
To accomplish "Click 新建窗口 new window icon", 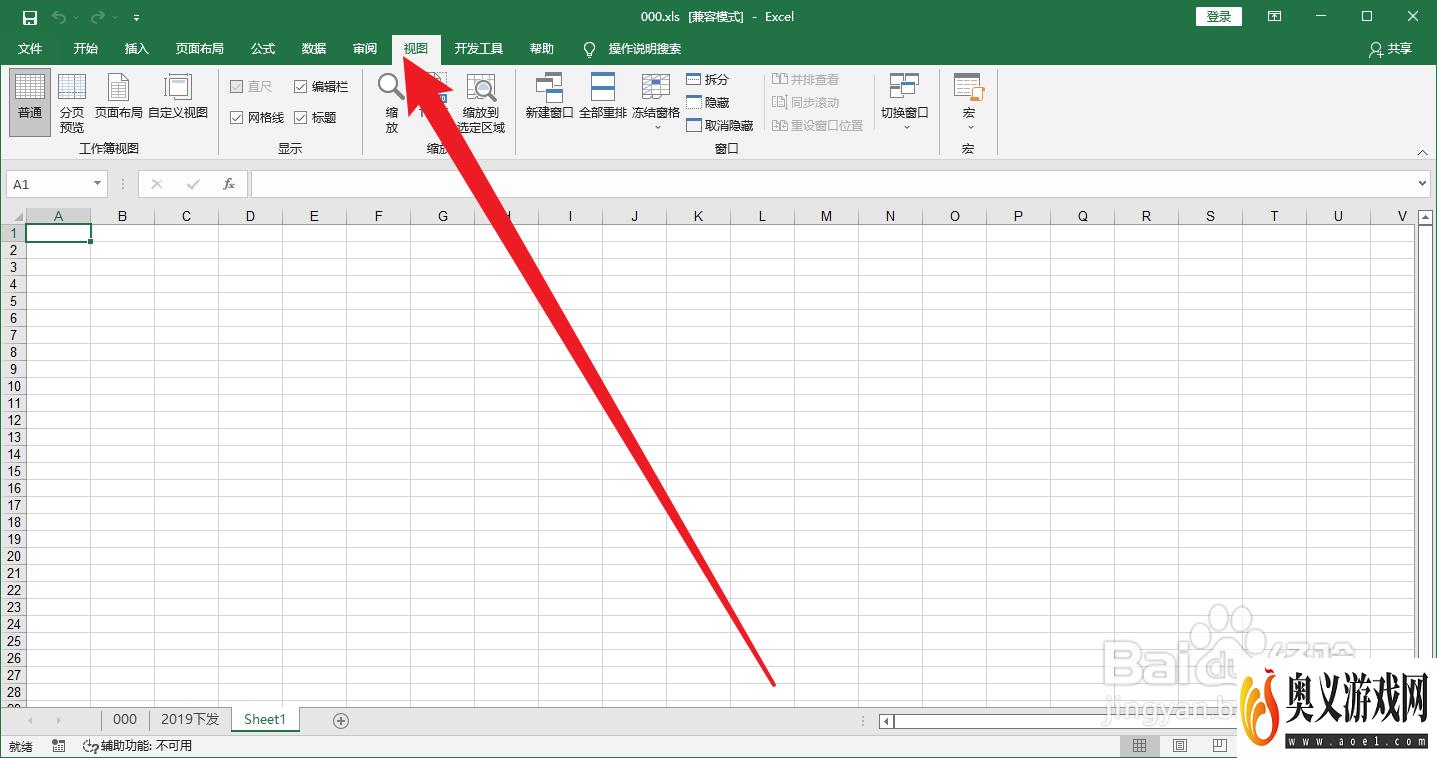I will pyautogui.click(x=549, y=97).
